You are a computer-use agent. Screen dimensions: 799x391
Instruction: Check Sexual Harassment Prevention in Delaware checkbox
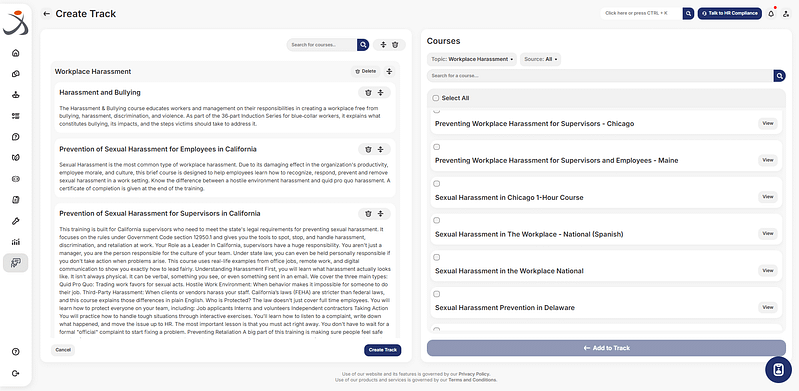(436, 294)
